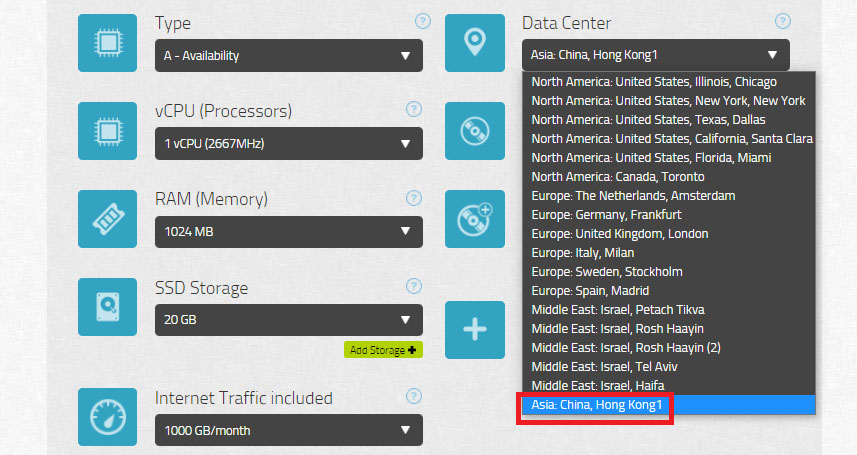Click the blue plus icon tile
857x455 pixels.
pos(474,330)
